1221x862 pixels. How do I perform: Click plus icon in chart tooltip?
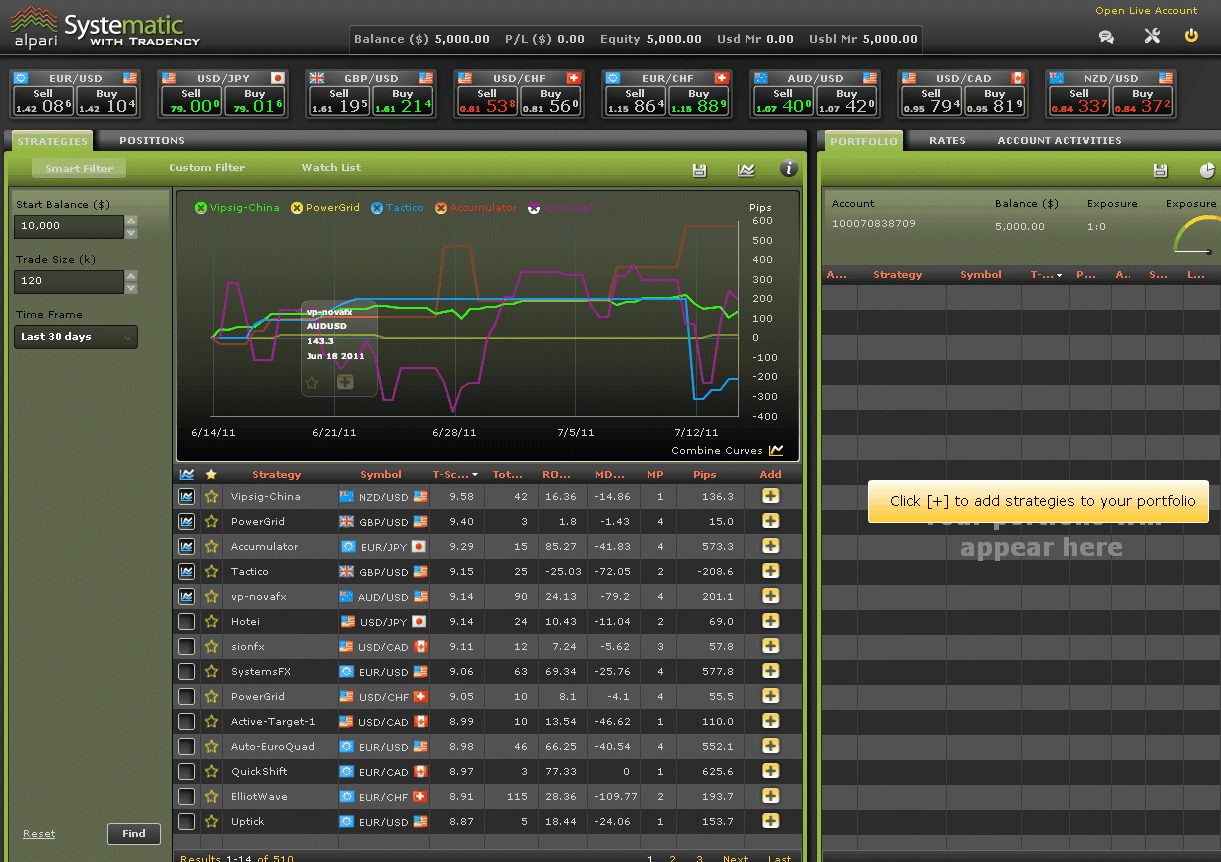(345, 382)
